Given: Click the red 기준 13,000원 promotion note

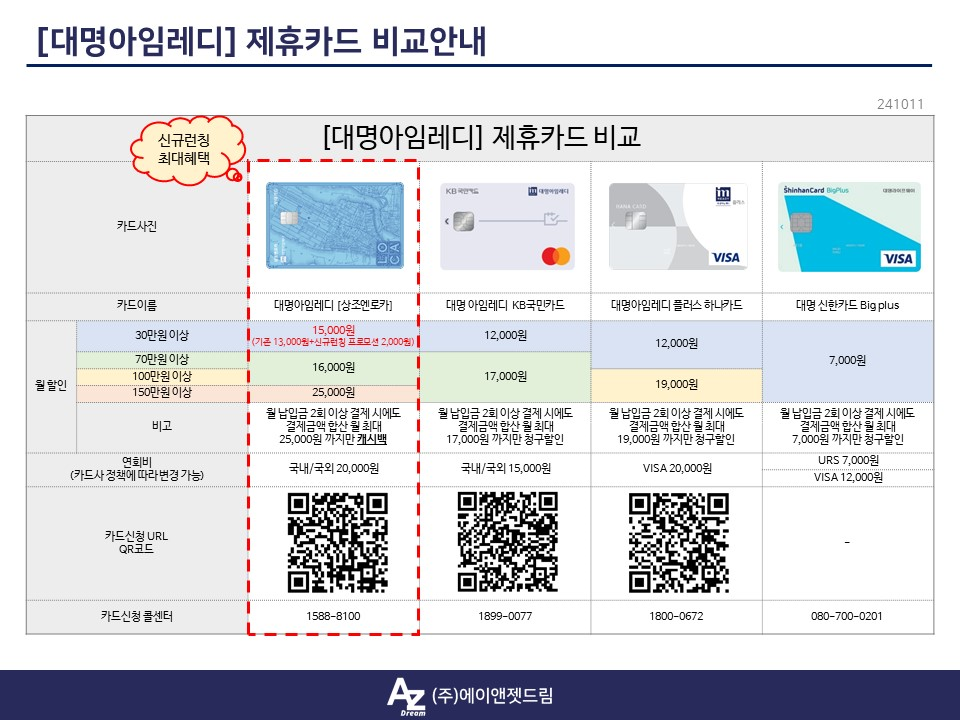Looking at the screenshot, I should click(333, 342).
